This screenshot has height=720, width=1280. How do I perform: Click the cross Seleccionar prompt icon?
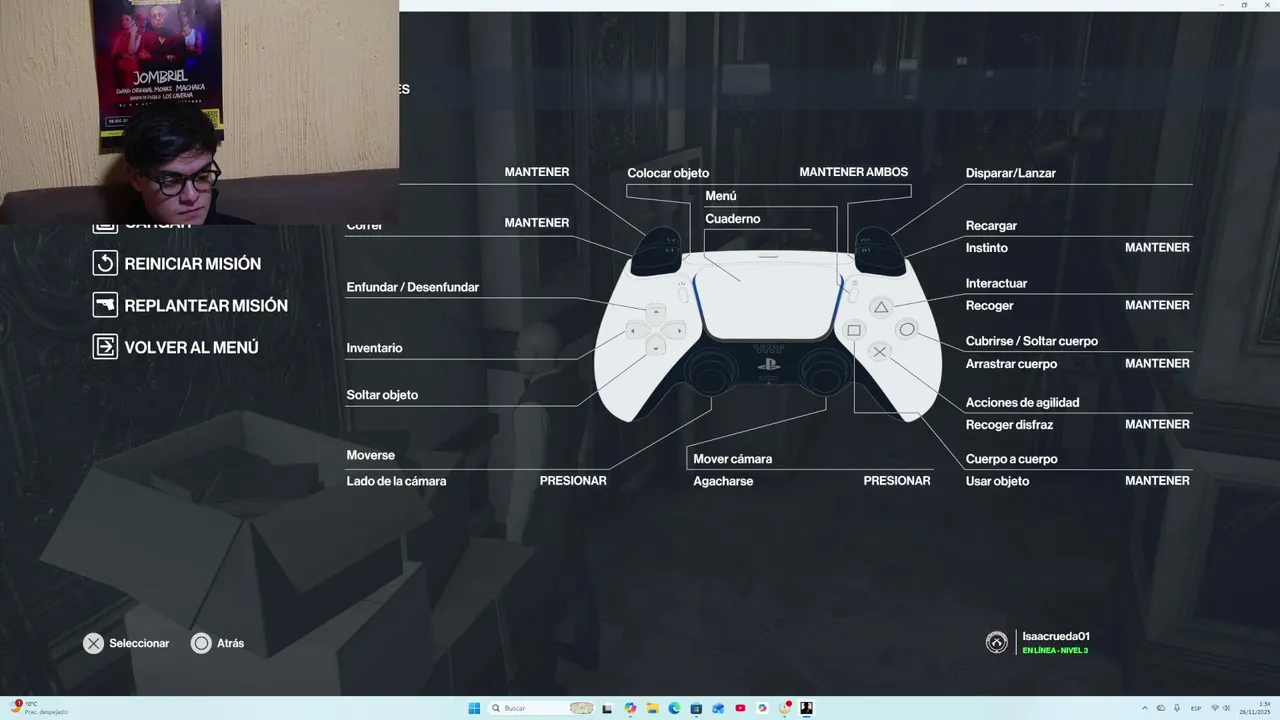click(x=93, y=644)
